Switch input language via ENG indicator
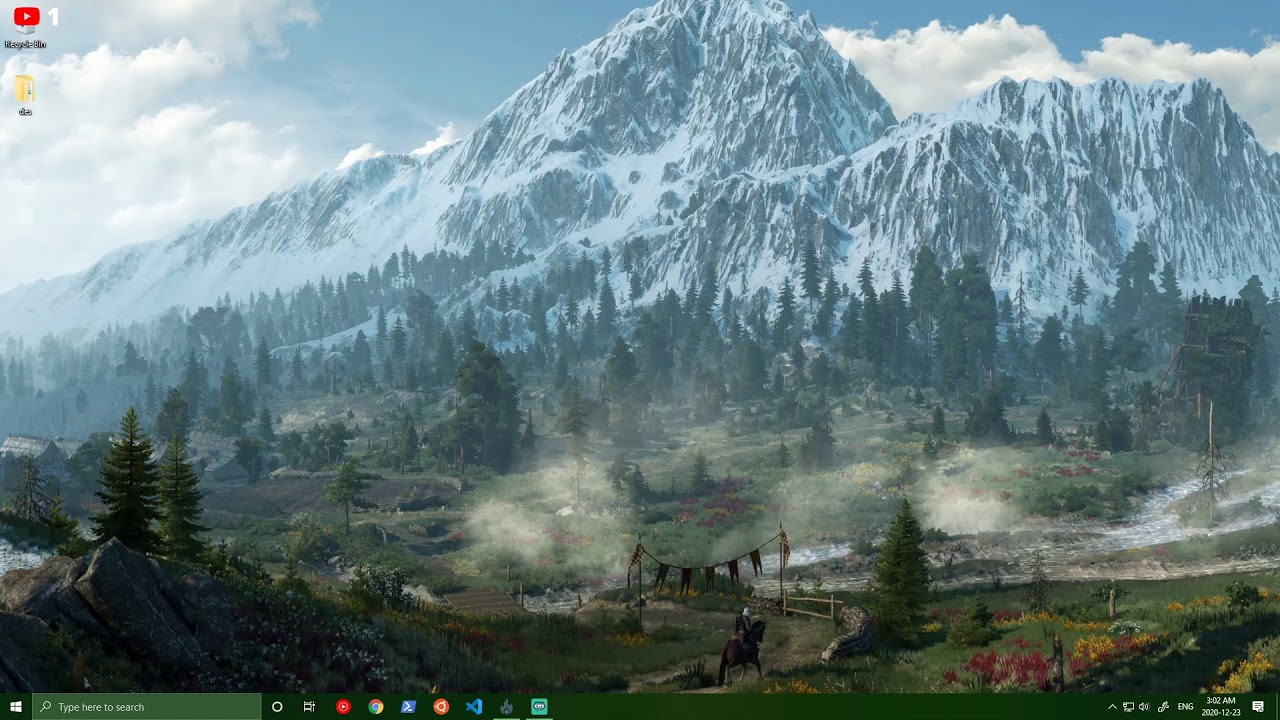The height and width of the screenshot is (720, 1280). (1186, 707)
